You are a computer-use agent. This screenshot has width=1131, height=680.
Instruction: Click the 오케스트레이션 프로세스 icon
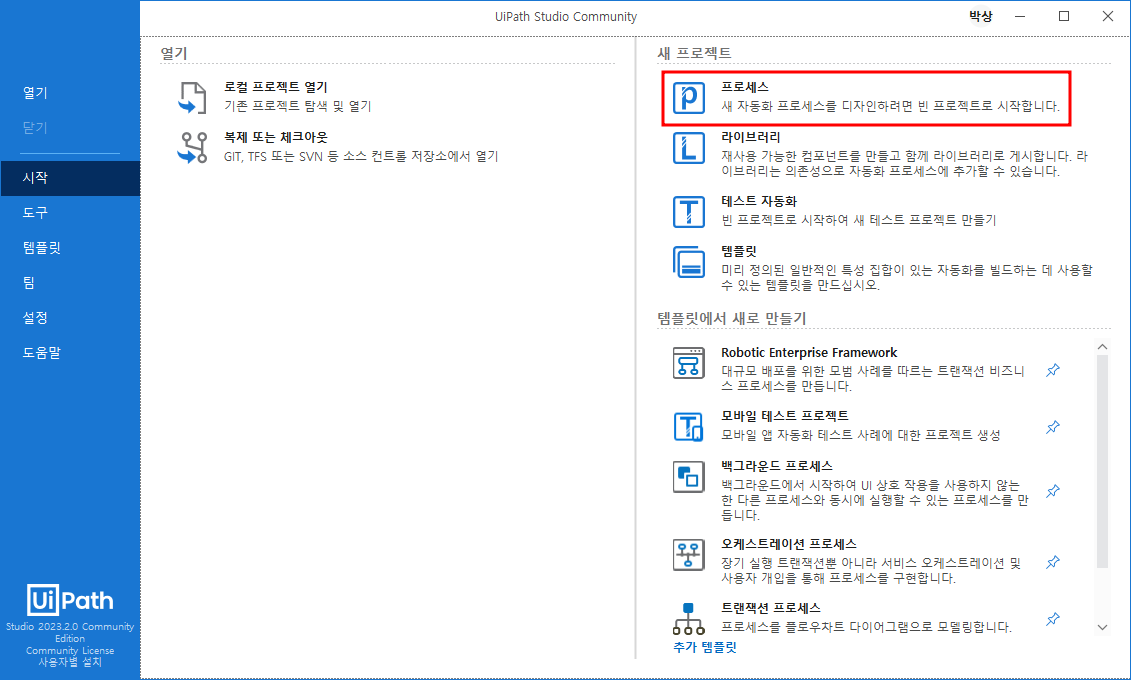coord(688,555)
